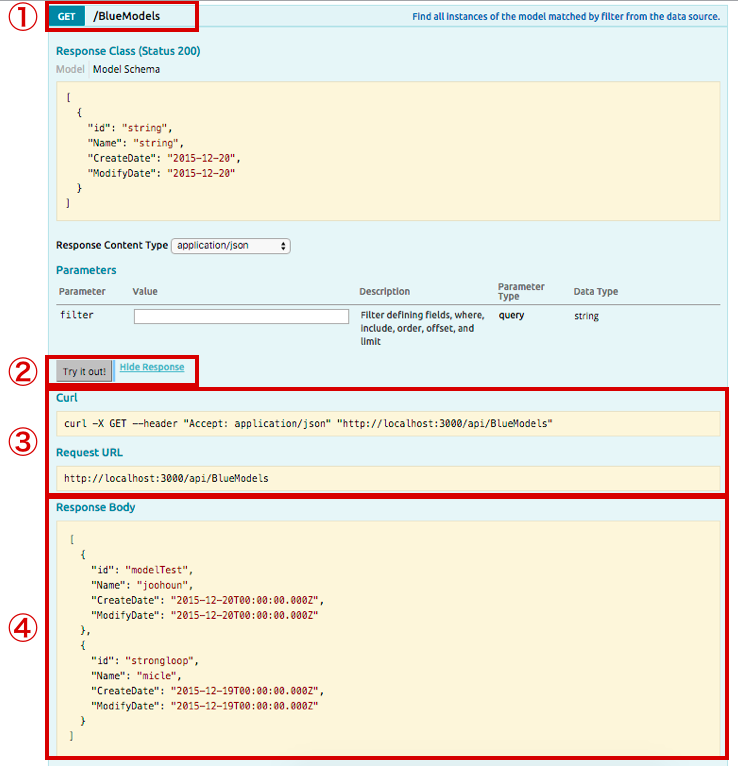Click the filter description text

tap(422, 328)
